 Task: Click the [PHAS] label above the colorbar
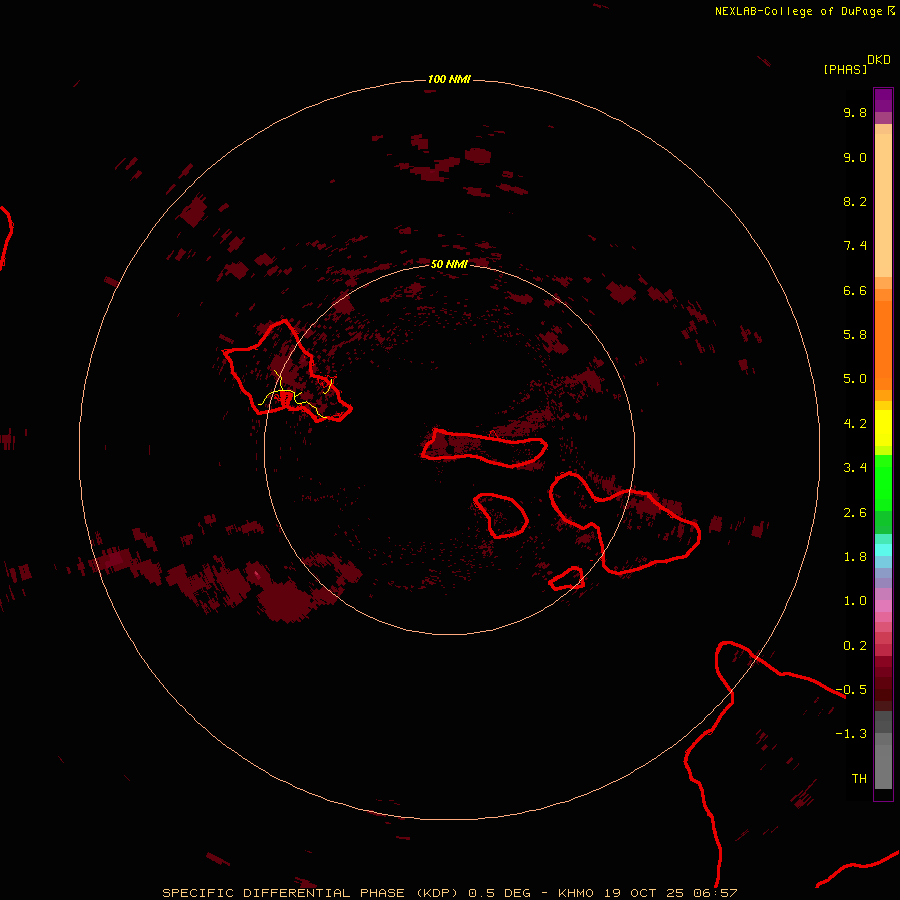tap(845, 69)
